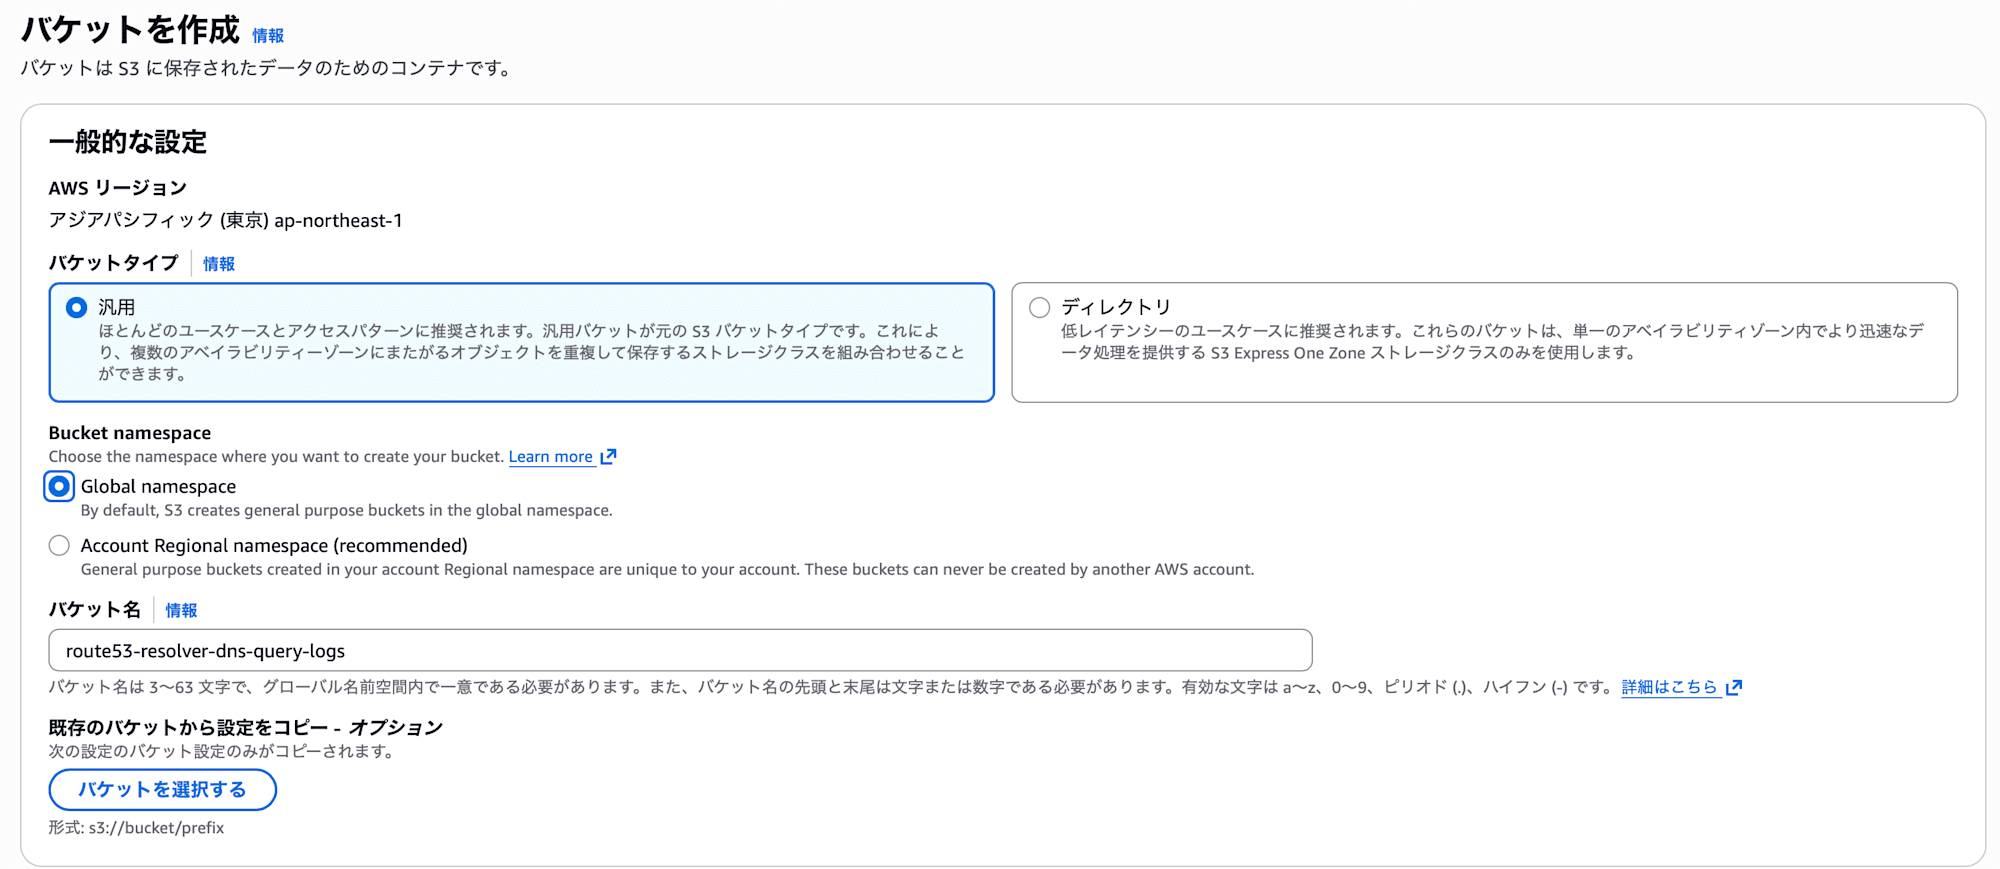Open the 情報 link beside バケット名
Viewport: 2000px width, 869px height.
coord(181,610)
